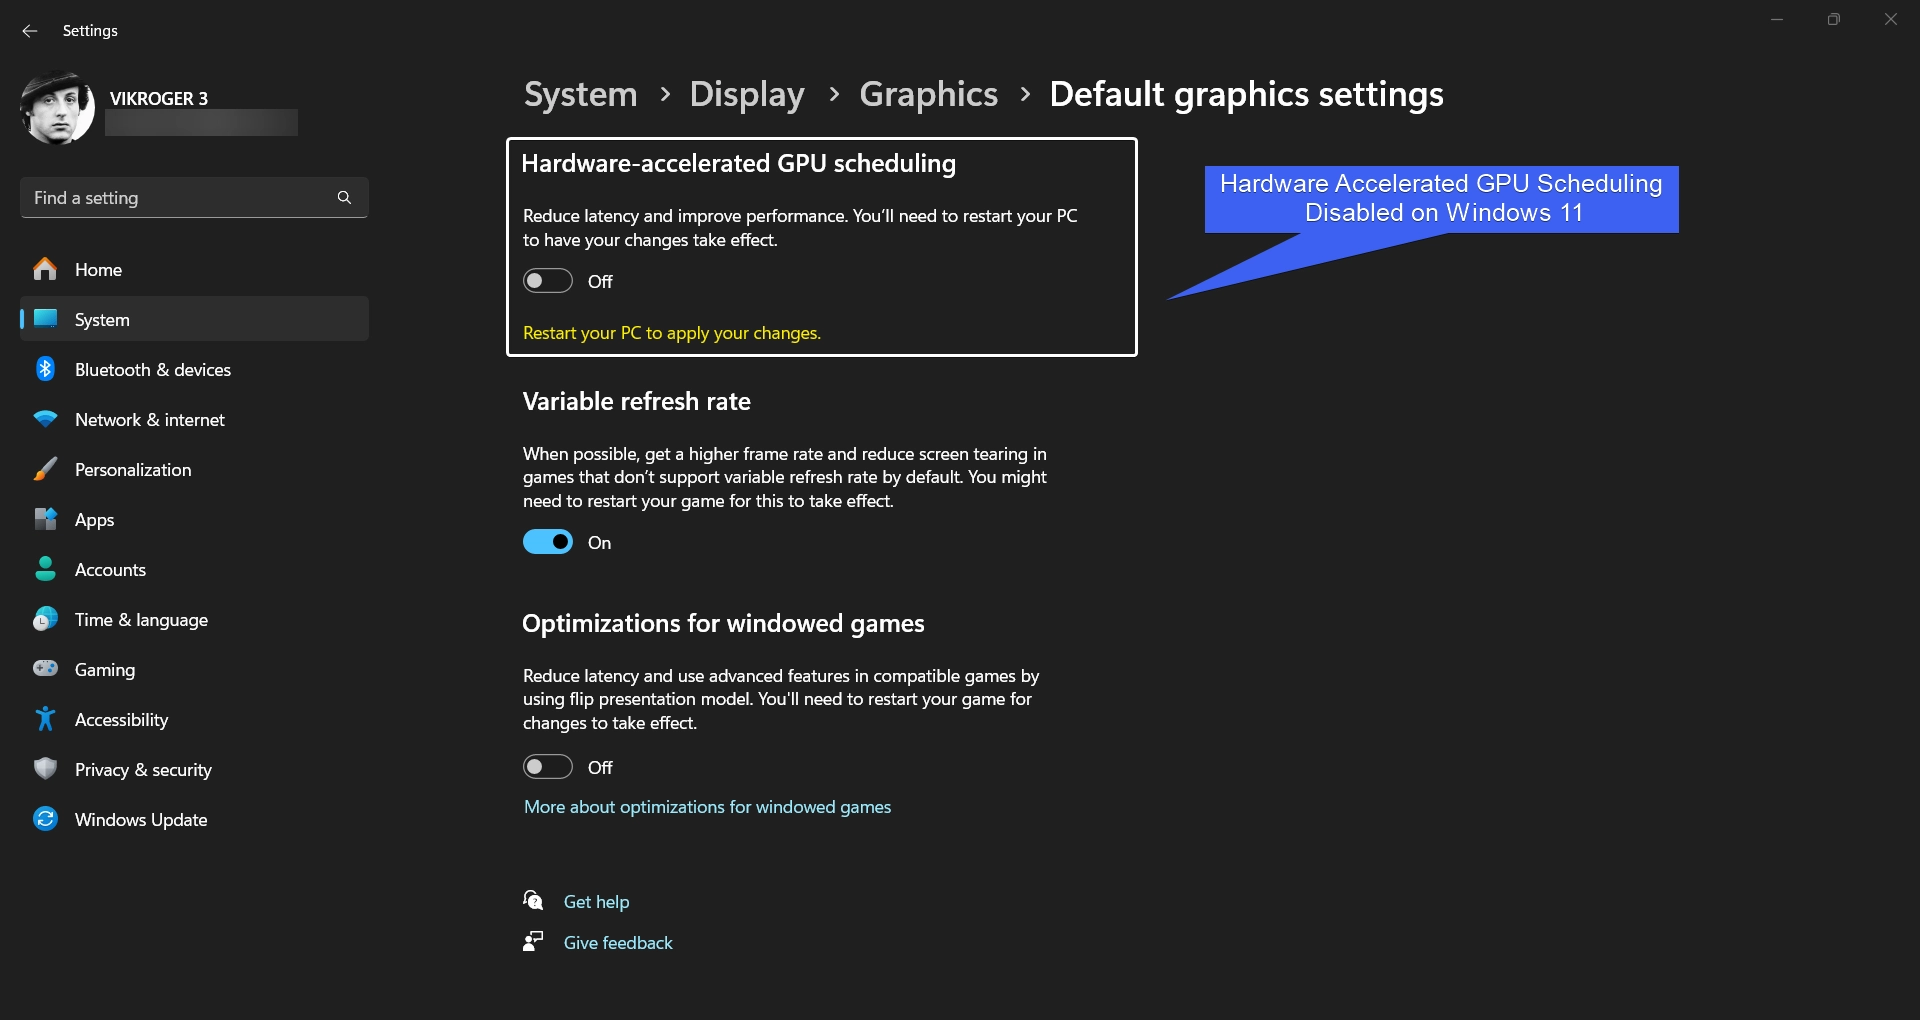The width and height of the screenshot is (1920, 1020).
Task: Click the Personalization paintbrush icon
Action: (45, 469)
